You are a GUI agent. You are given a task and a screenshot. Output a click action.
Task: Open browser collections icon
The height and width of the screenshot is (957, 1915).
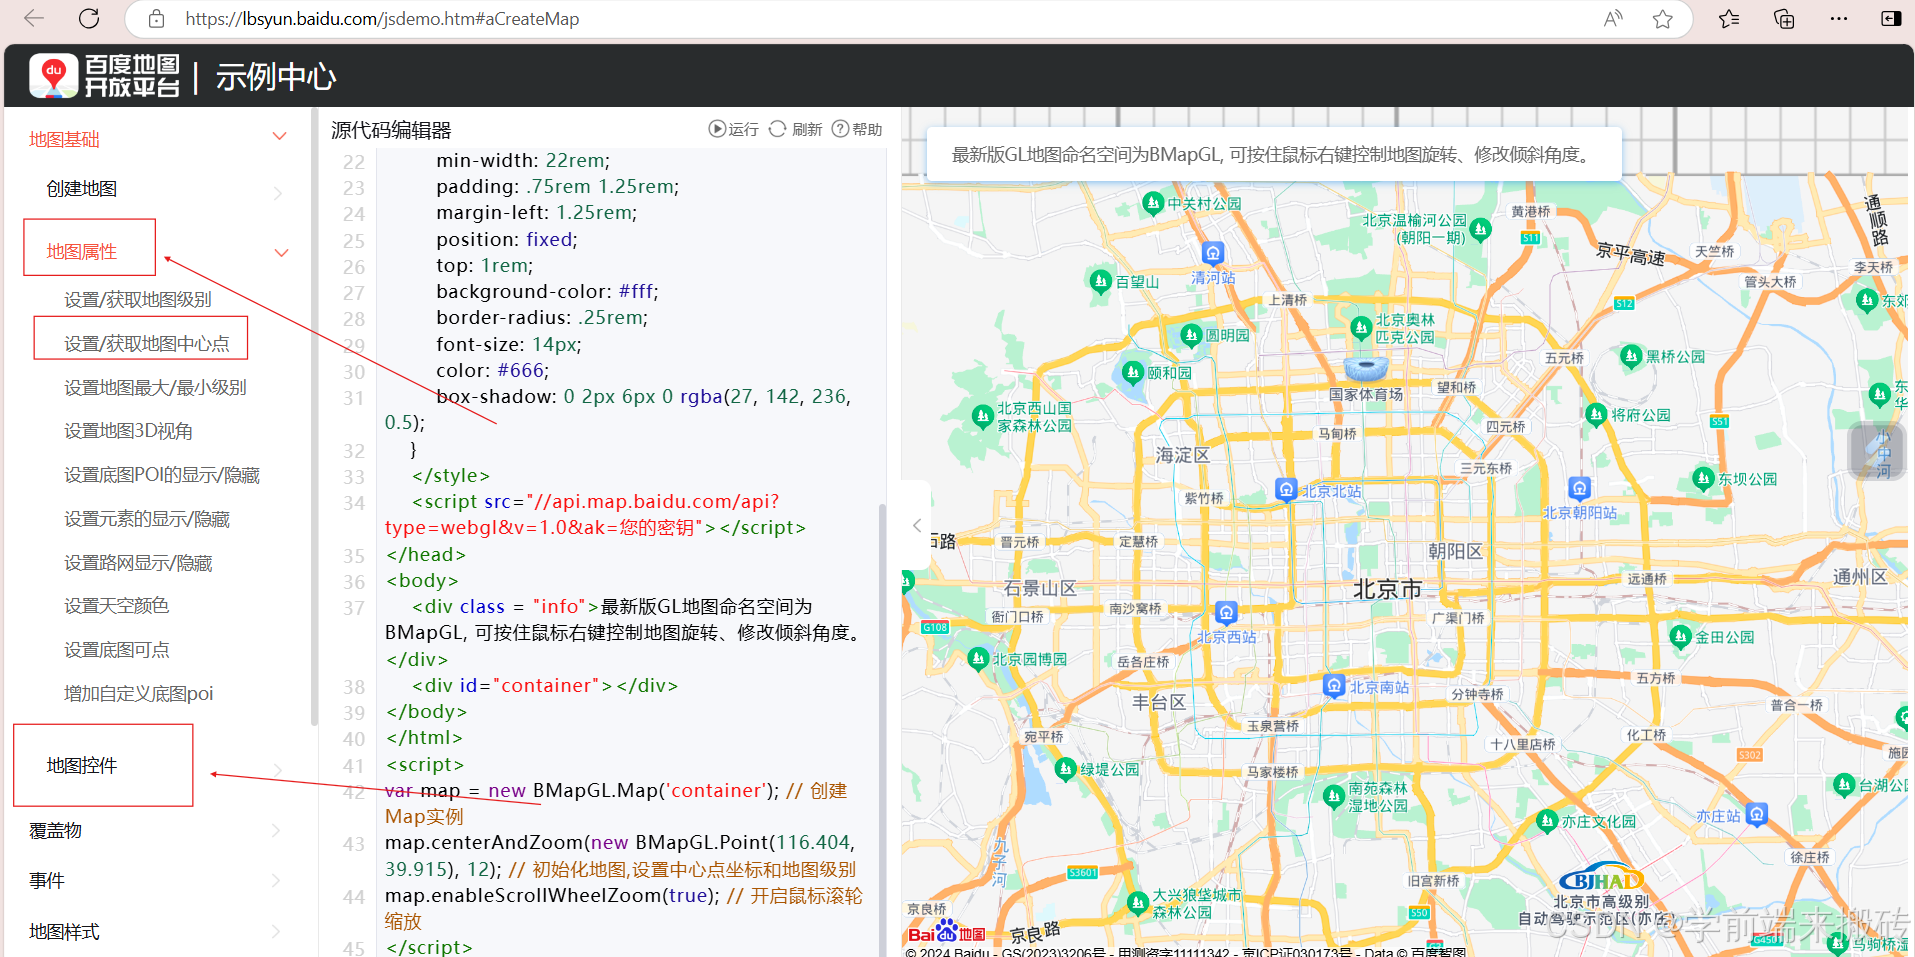1784,19
